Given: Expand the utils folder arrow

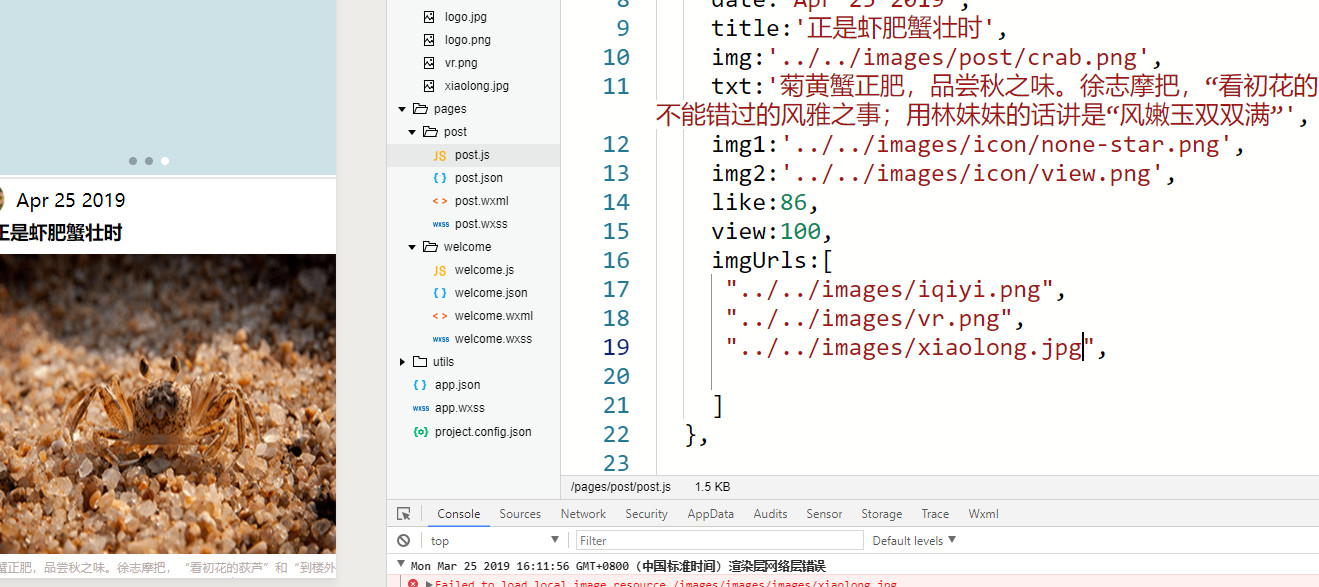Looking at the screenshot, I should (402, 362).
